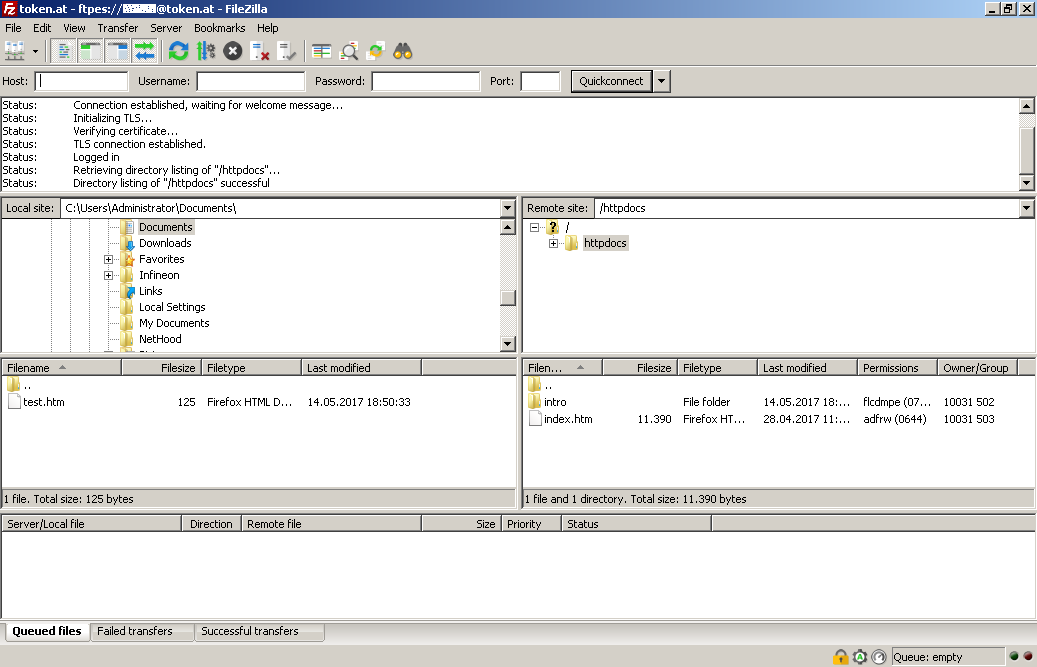The width and height of the screenshot is (1037, 667).
Task: Cancel current operation with the X icon
Action: [232, 50]
